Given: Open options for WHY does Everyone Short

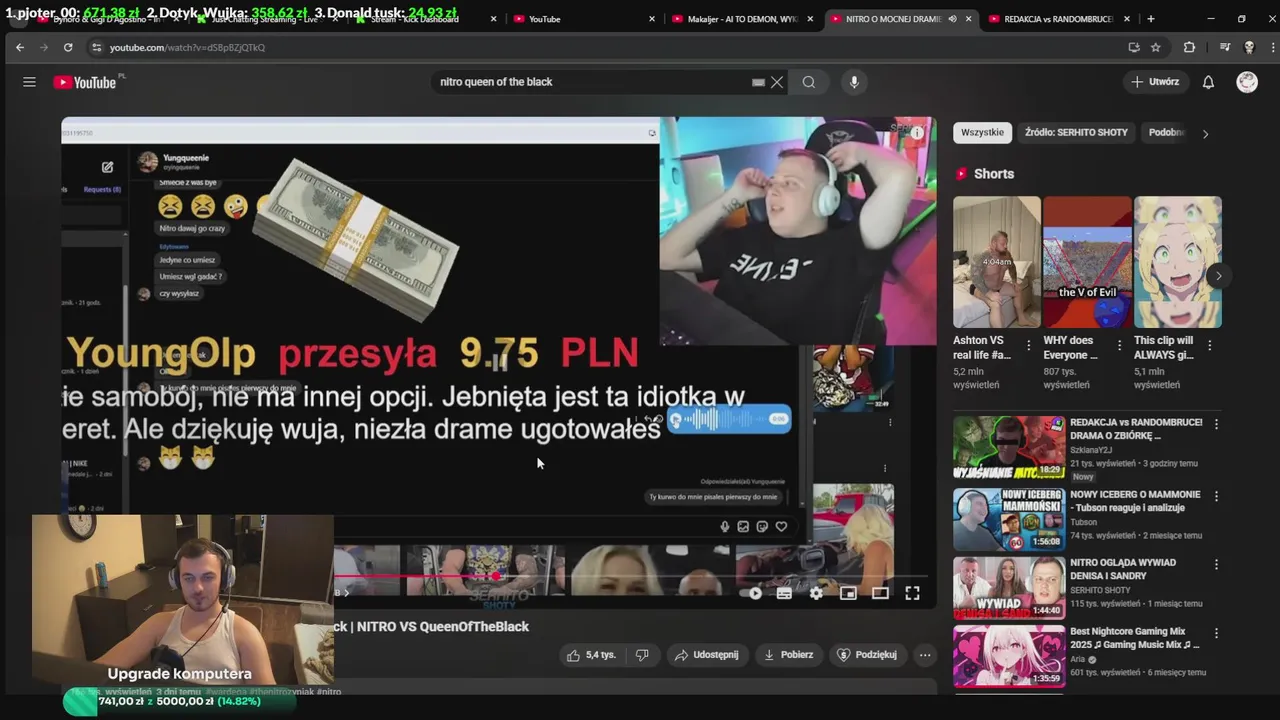Looking at the screenshot, I should coord(1119,345).
